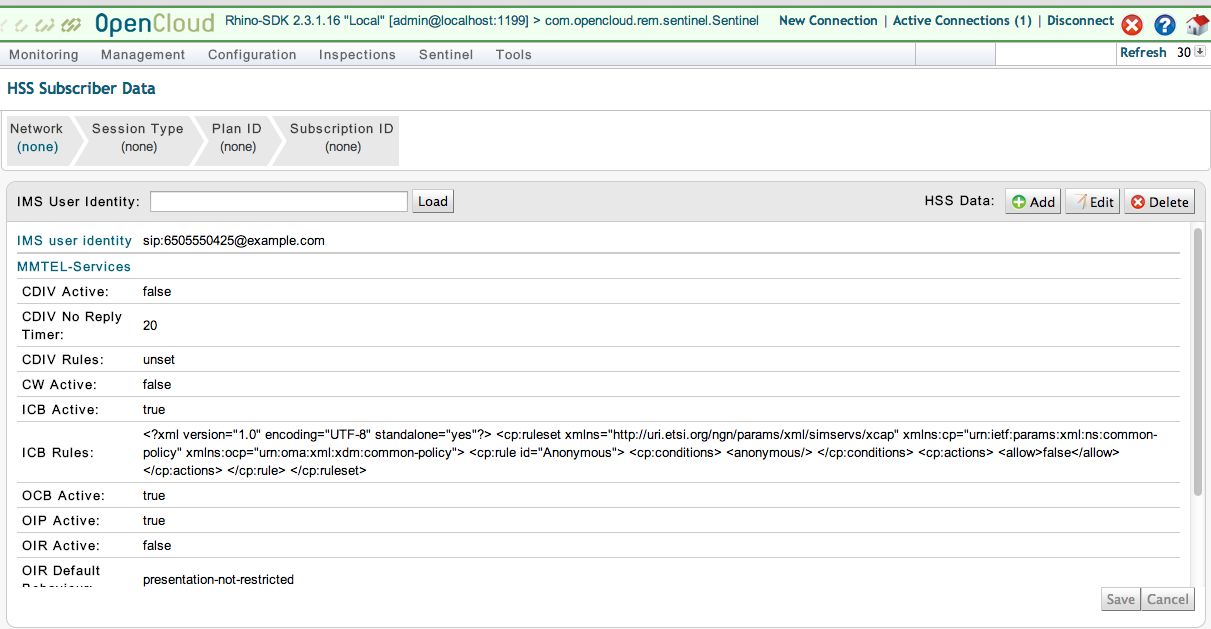Viewport: 1211px width, 629px height.
Task: Open the Monitoring menu
Action: [x=43, y=55]
